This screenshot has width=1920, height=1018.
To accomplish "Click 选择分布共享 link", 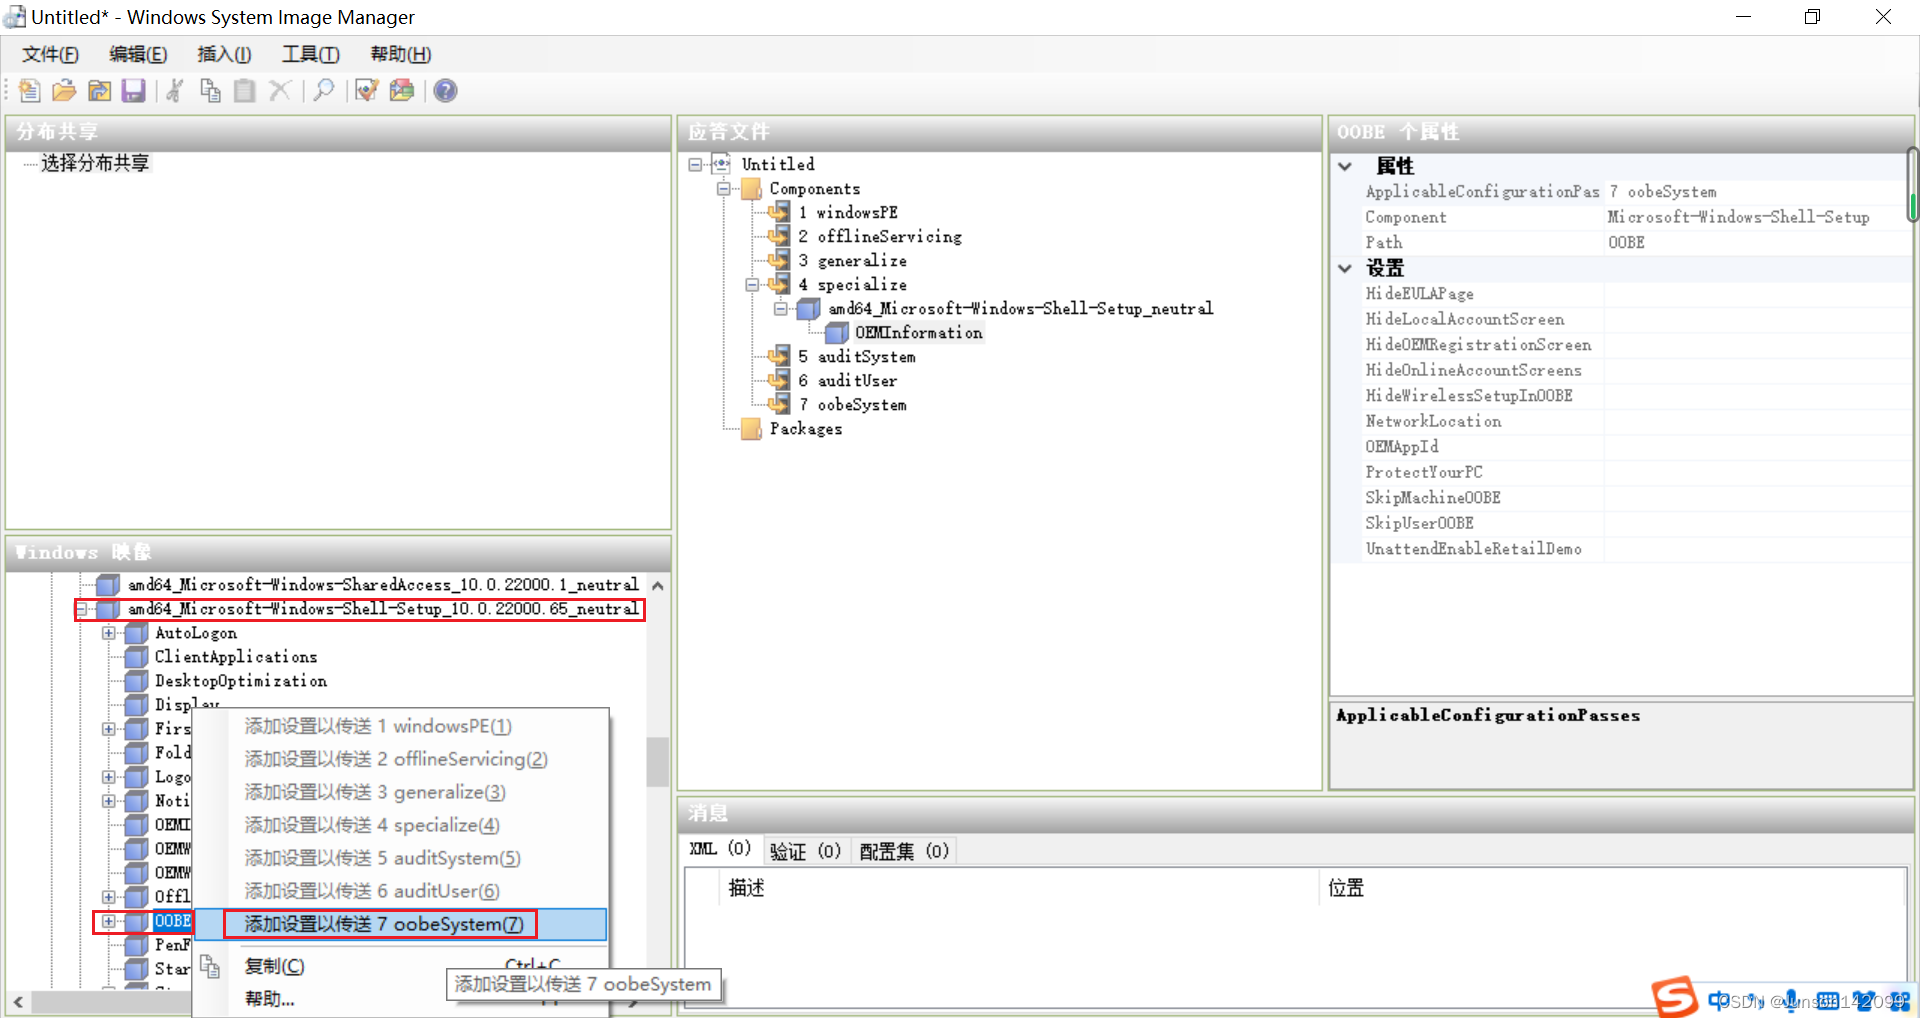I will (95, 163).
